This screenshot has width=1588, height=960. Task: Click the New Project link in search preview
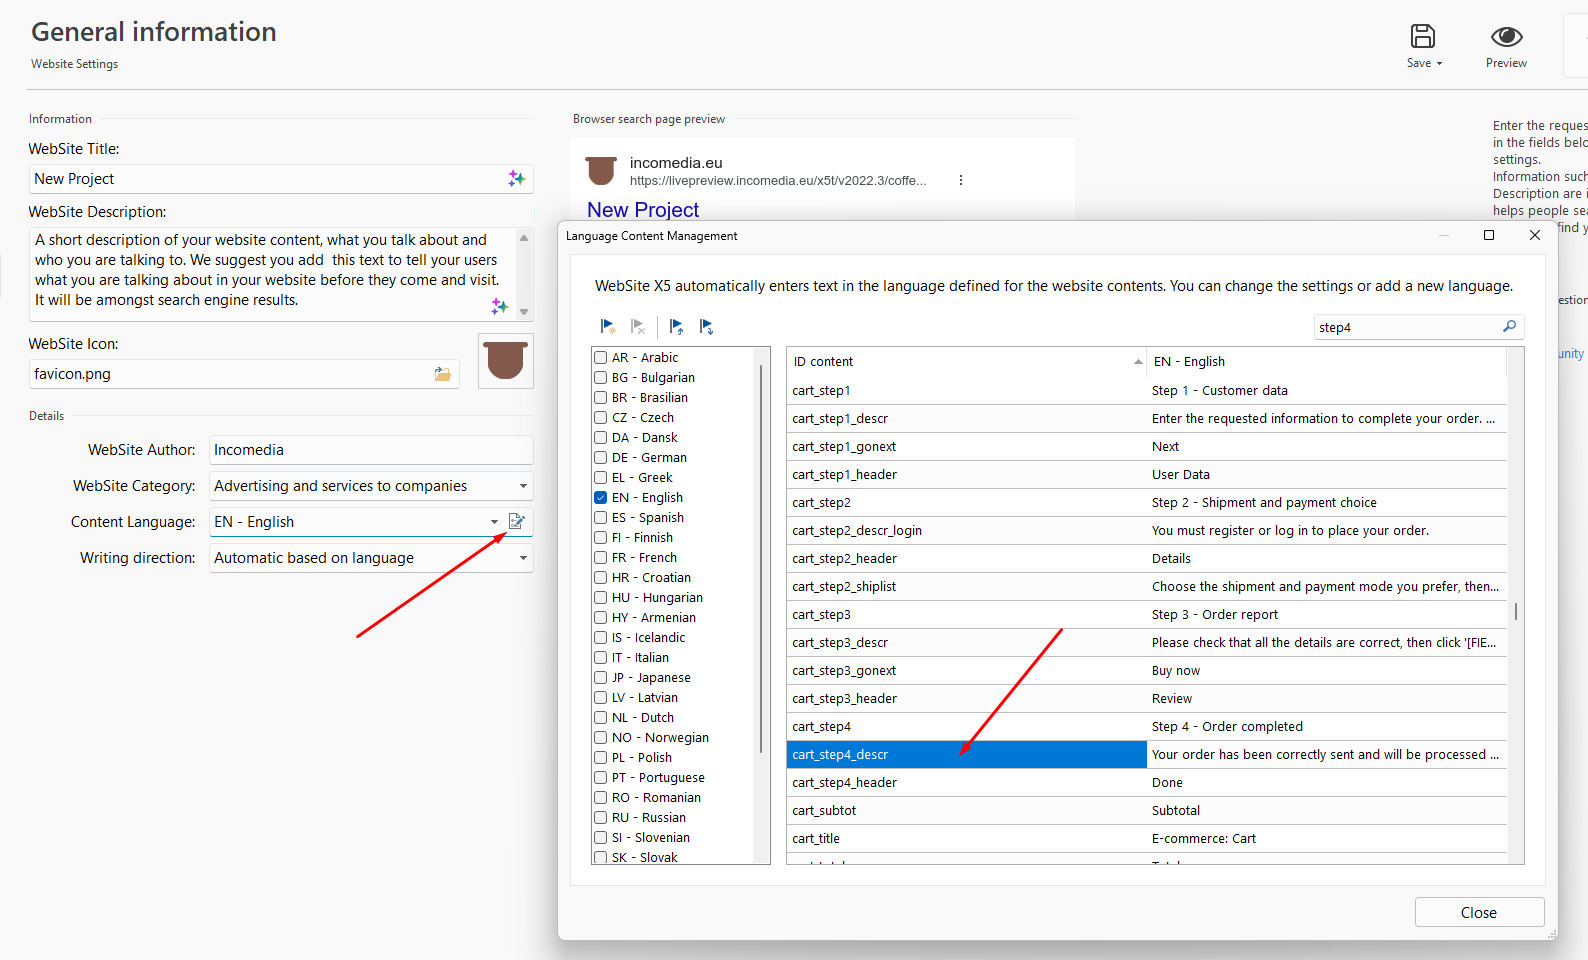(643, 210)
